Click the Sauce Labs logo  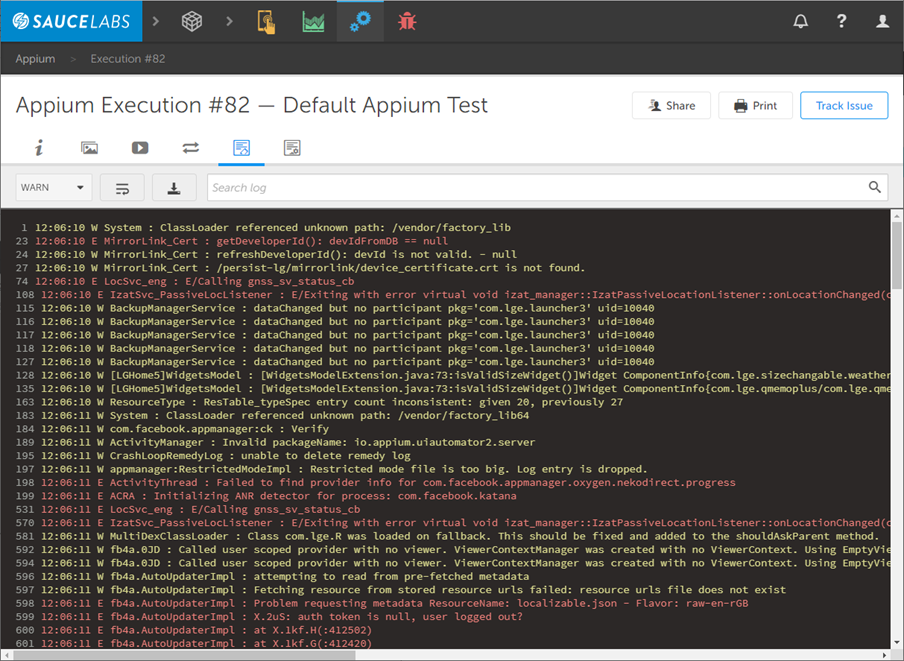click(x=71, y=21)
